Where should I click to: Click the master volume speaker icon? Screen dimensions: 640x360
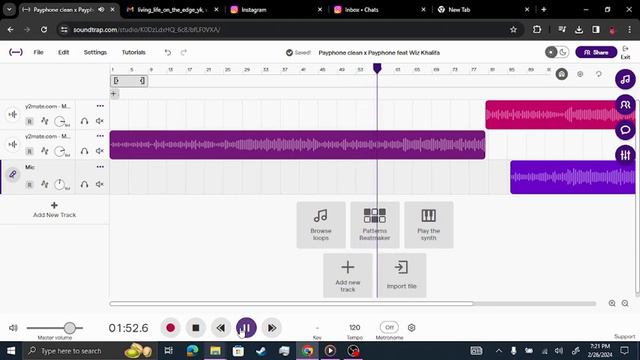pos(13,328)
